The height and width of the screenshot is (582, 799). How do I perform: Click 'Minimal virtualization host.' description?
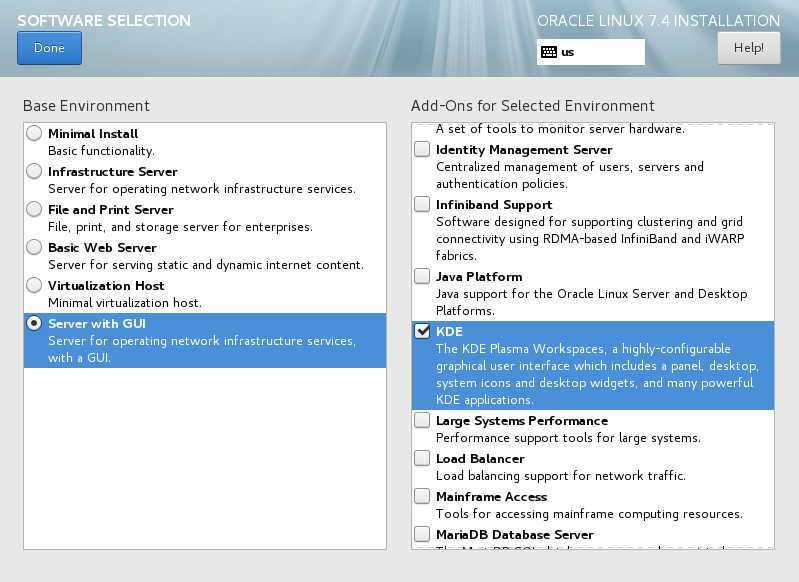point(125,303)
